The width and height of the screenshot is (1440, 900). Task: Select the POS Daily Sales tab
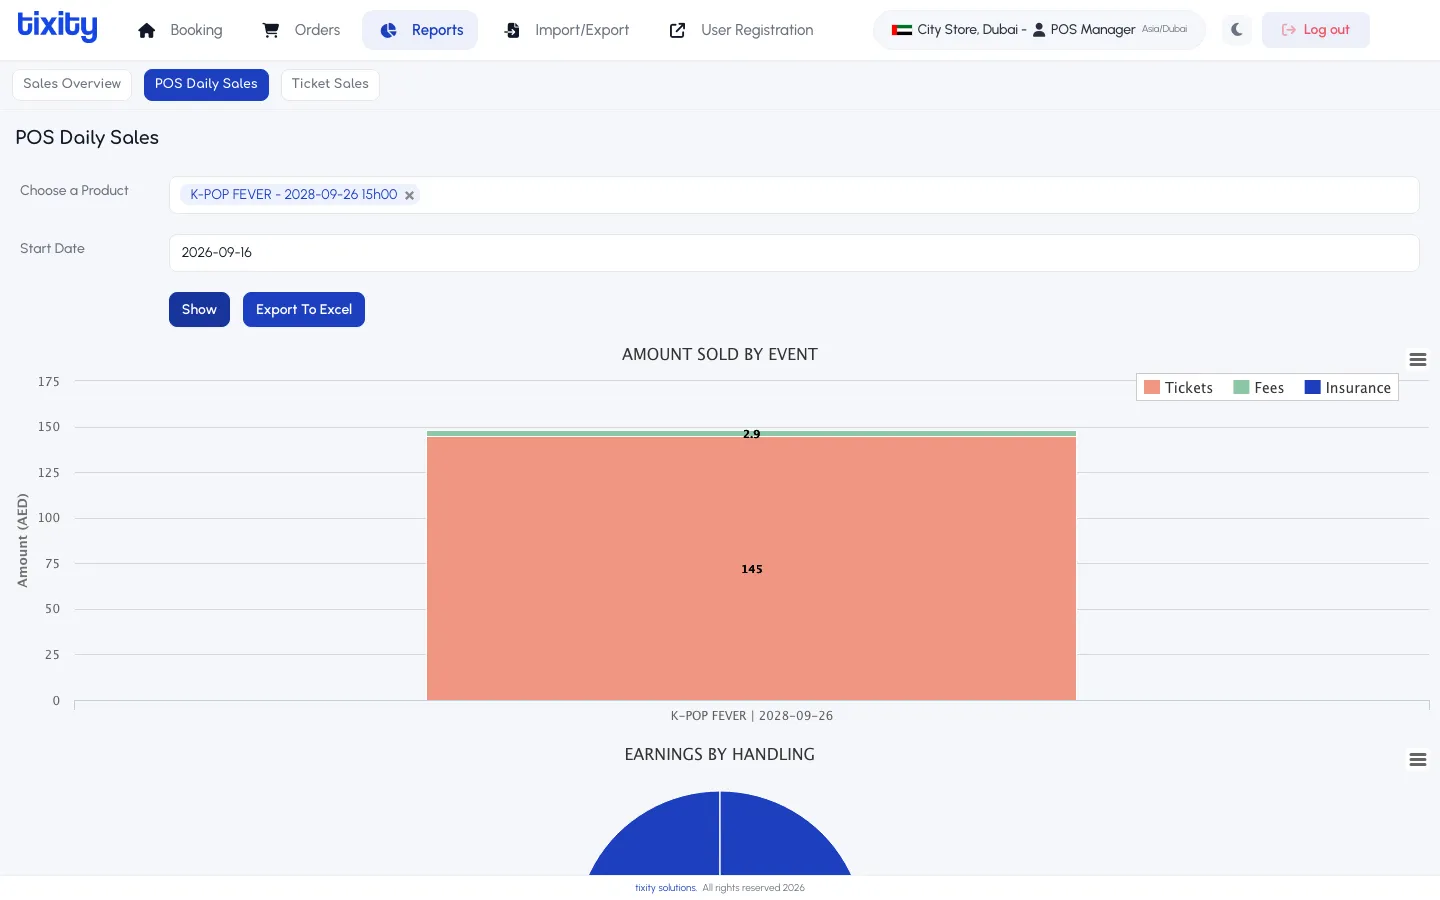click(206, 84)
